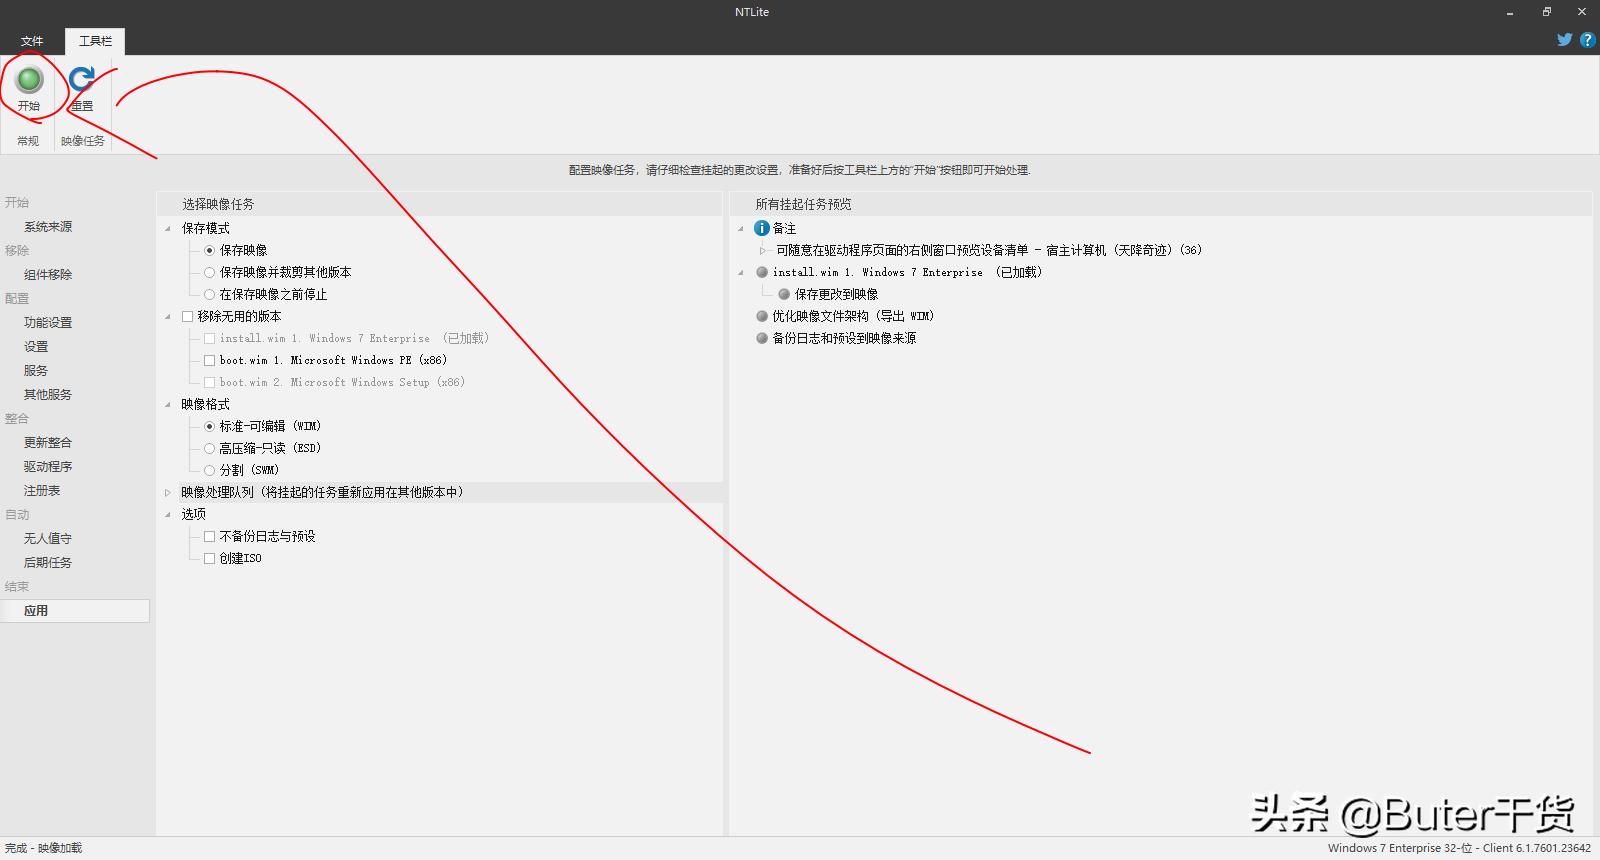
Task: Go to 系统来源 page in sidebar
Action: tap(48, 227)
